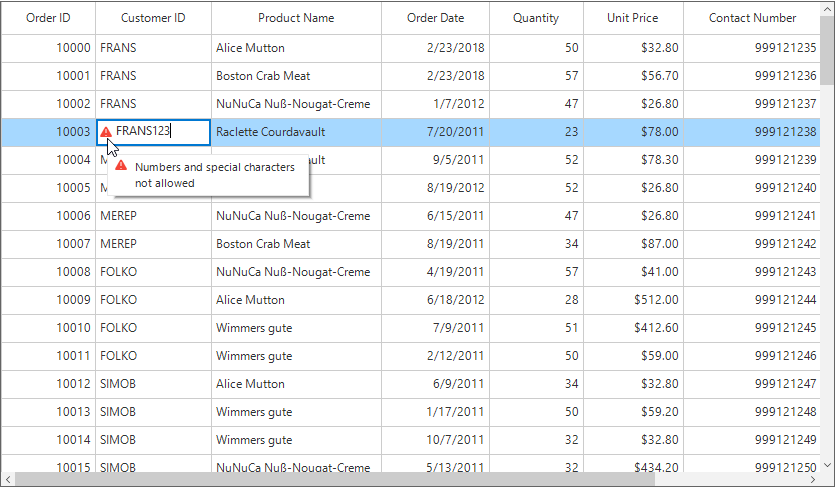Click Boston Crab Meat in row 10007

[296, 244]
